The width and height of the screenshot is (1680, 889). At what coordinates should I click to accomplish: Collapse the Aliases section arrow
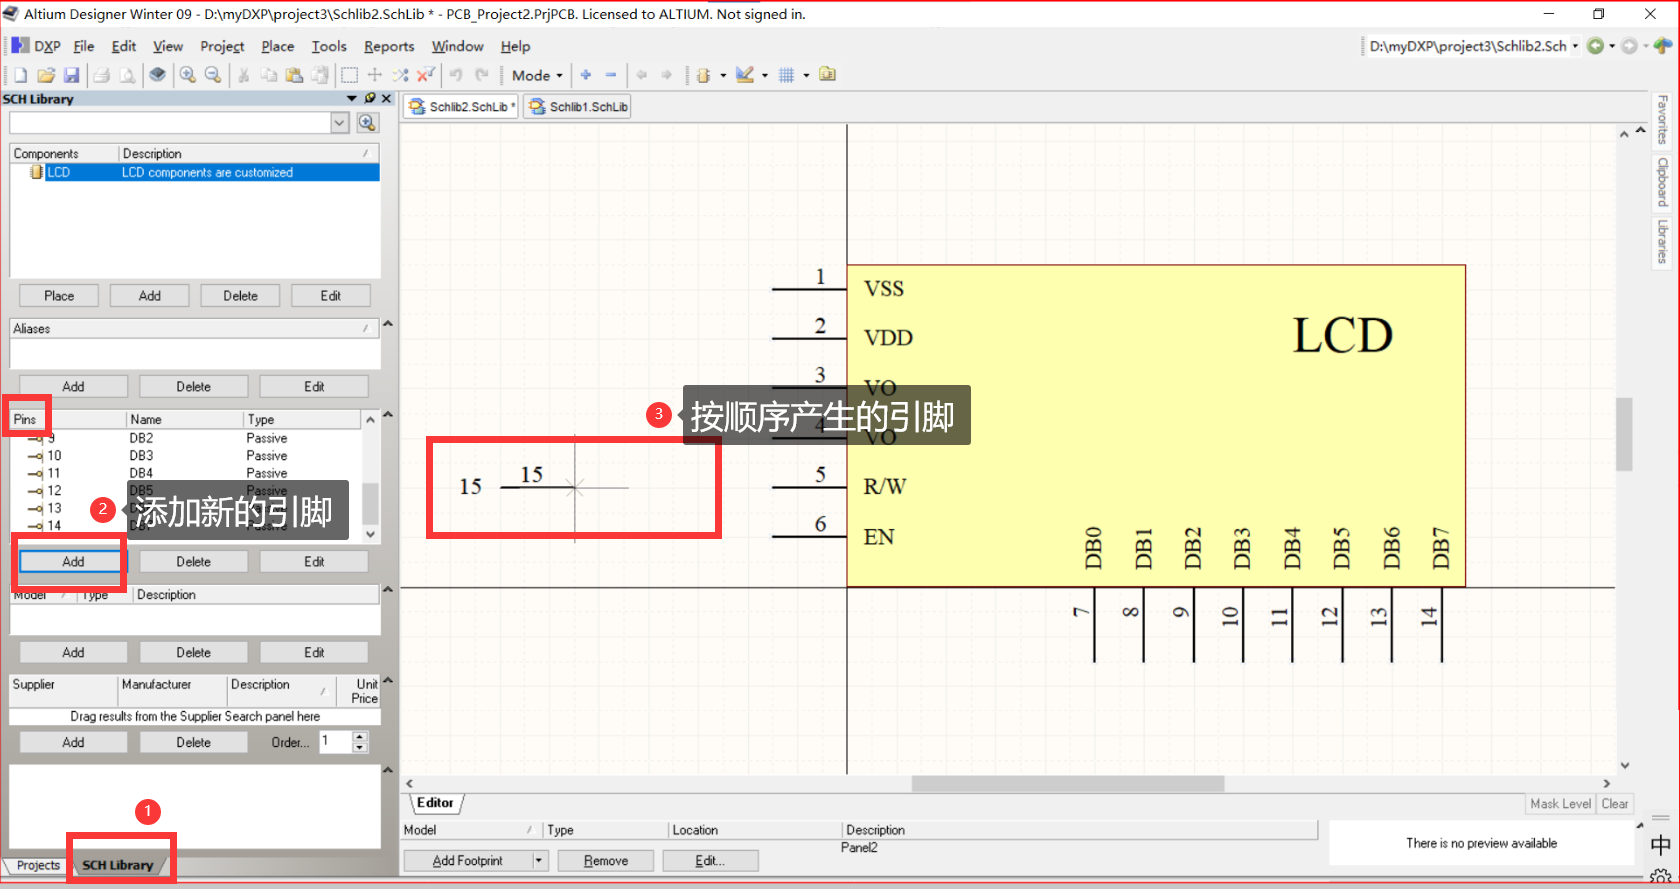pyautogui.click(x=388, y=324)
